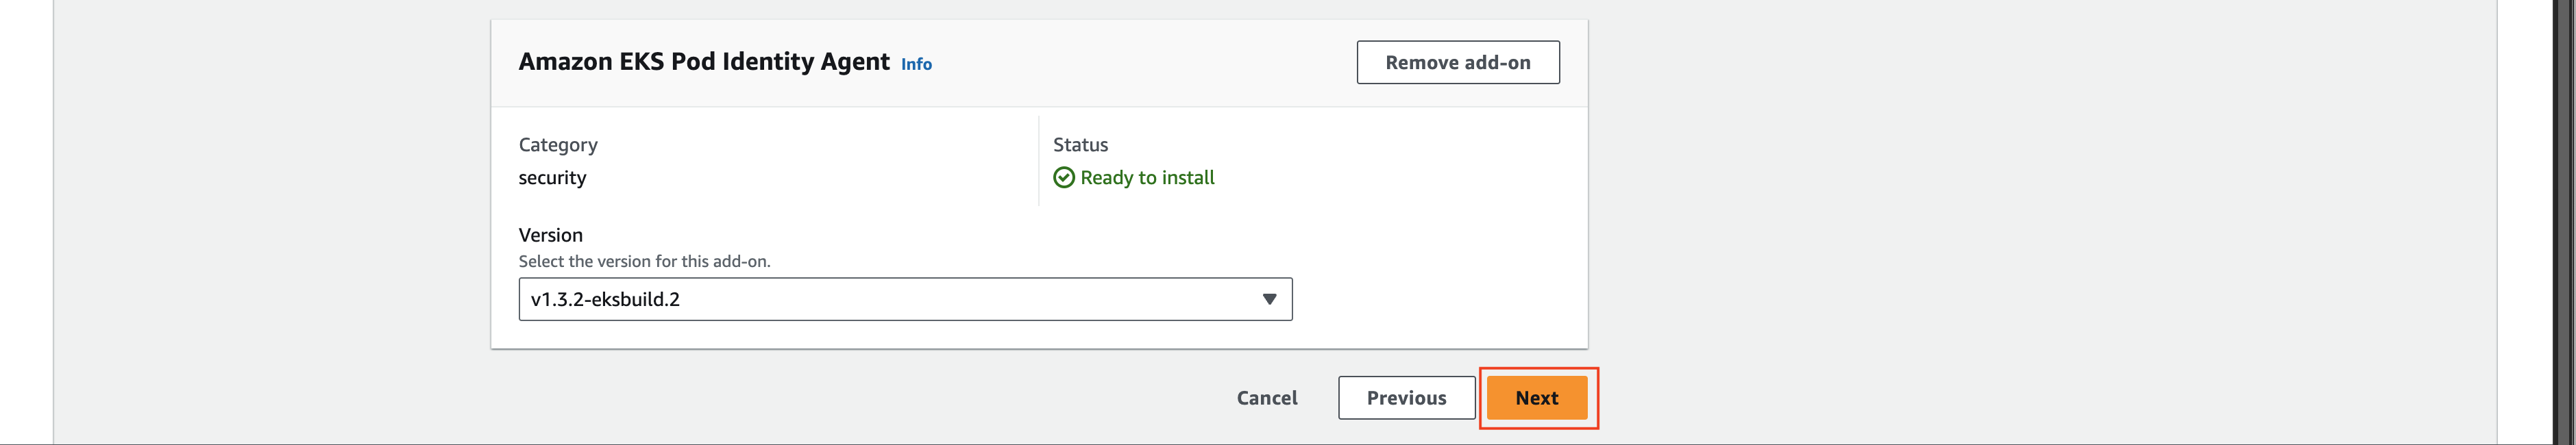This screenshot has height=445, width=2576.
Task: Open the Info link beside Pod Identity Agent
Action: pyautogui.click(x=916, y=64)
